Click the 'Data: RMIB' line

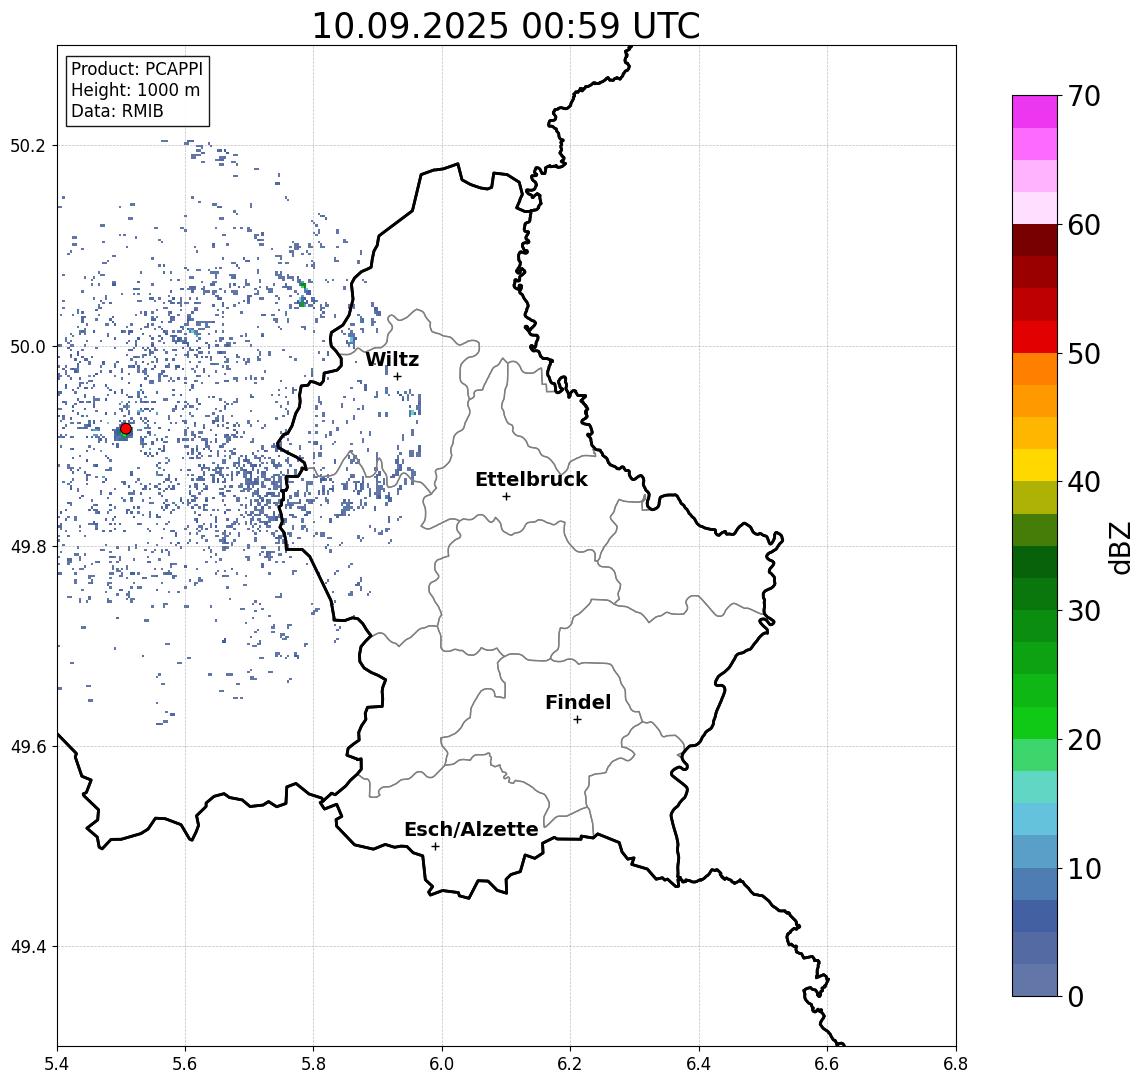coord(117,112)
